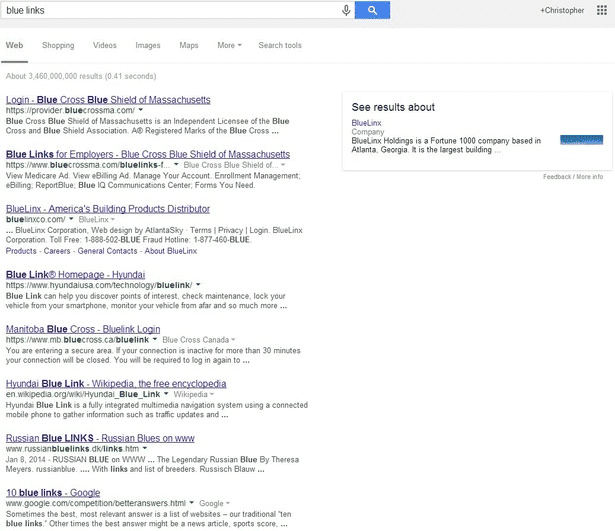Image resolution: width=615 pixels, height=531 pixels.
Task: Expand the More search categories dropdown
Action: 230,45
